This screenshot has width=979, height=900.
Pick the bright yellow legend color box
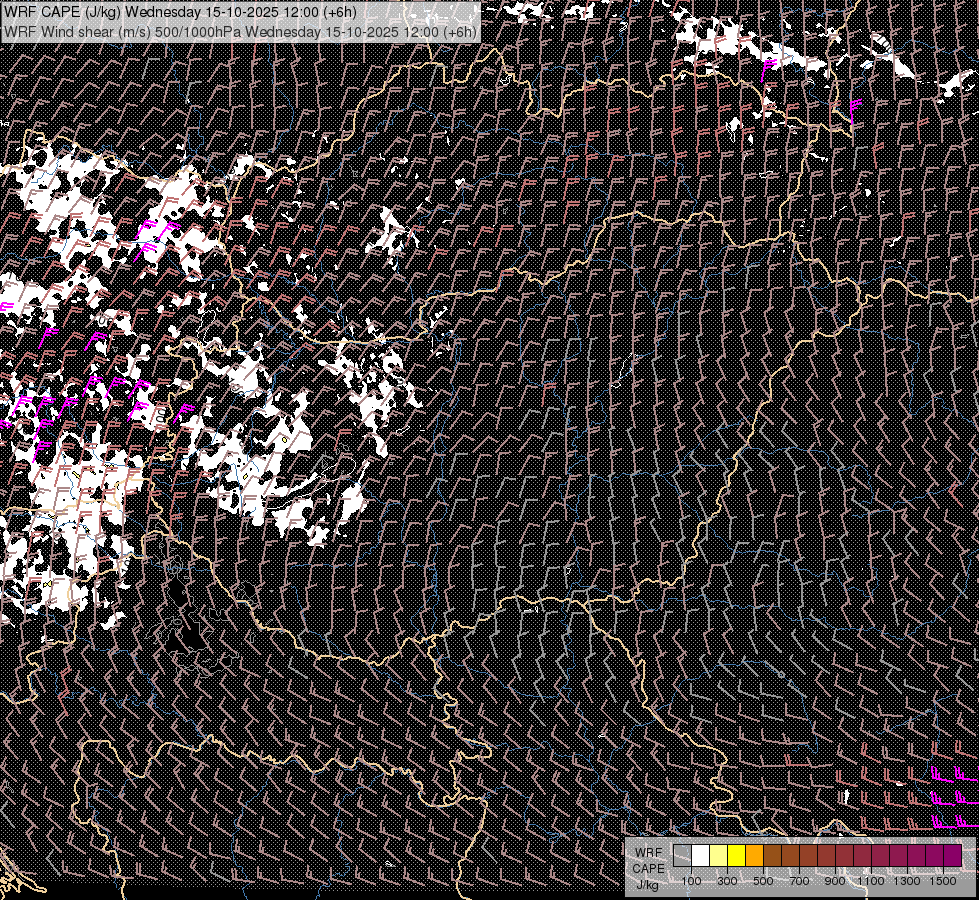(x=736, y=856)
